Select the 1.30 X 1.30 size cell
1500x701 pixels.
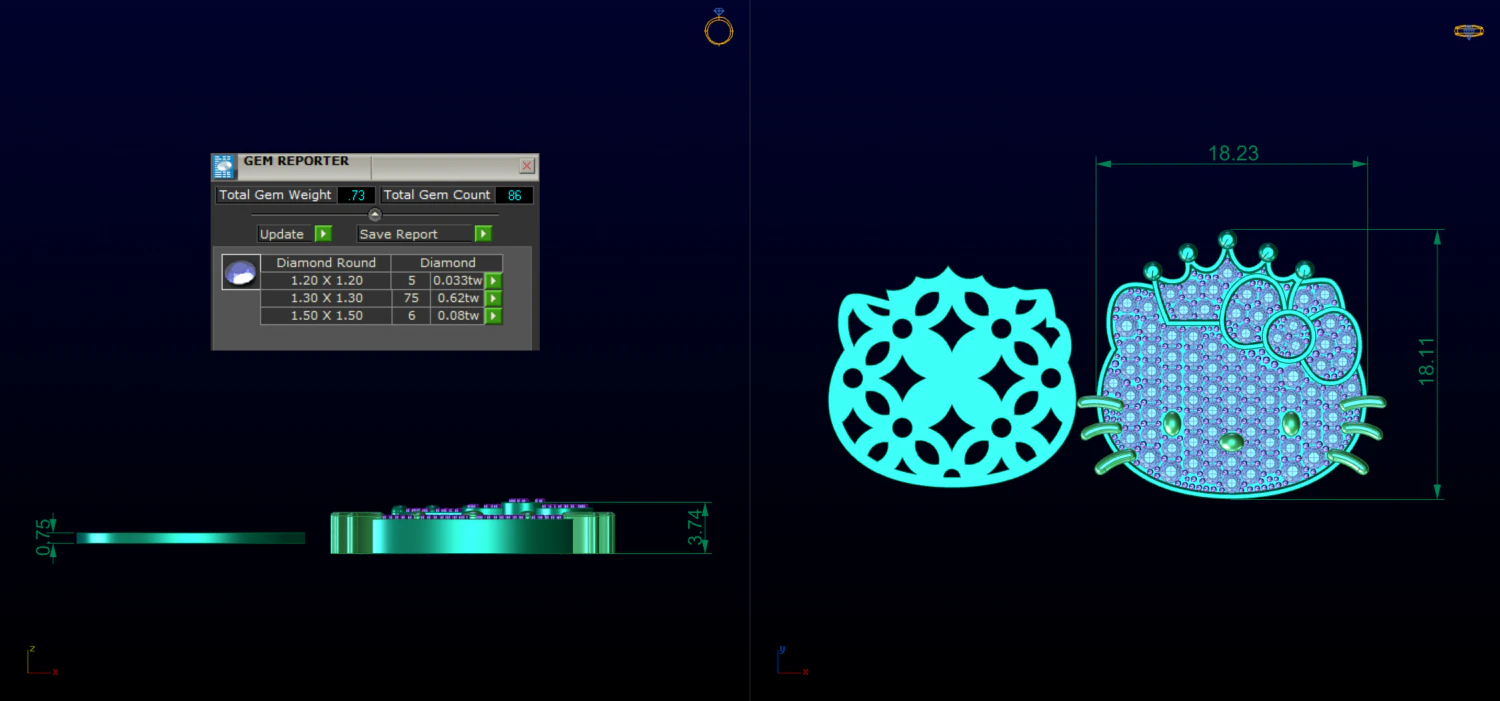click(x=326, y=298)
